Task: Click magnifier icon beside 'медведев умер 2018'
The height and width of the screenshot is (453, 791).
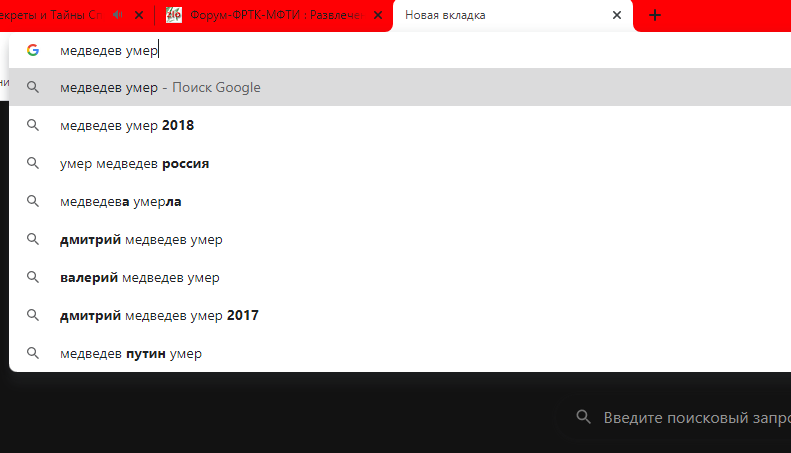Action: coord(33,125)
